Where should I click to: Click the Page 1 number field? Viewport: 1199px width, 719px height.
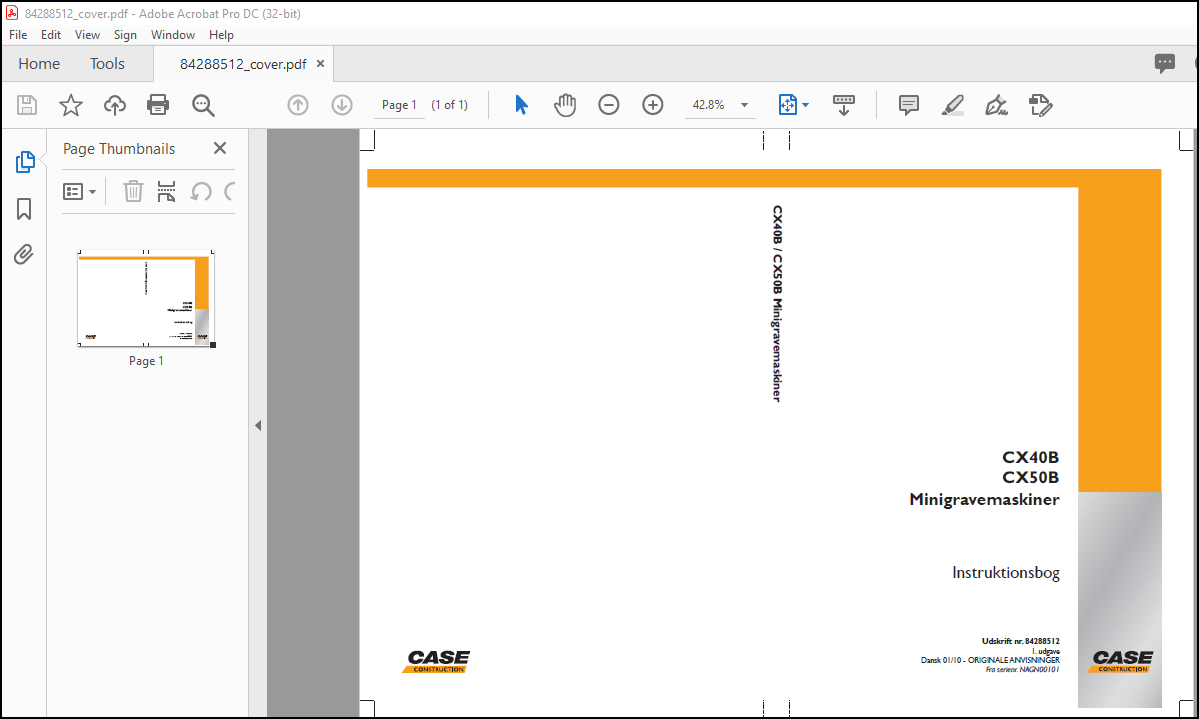pyautogui.click(x=399, y=106)
